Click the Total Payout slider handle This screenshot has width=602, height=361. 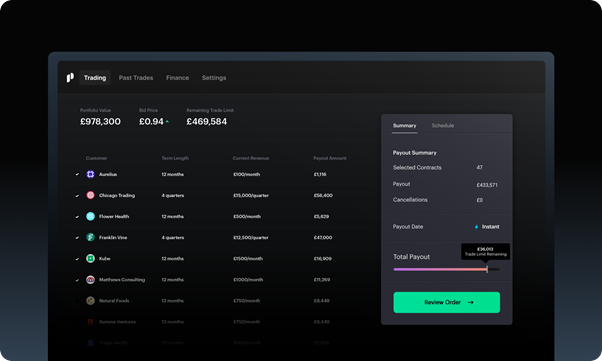pyautogui.click(x=487, y=269)
